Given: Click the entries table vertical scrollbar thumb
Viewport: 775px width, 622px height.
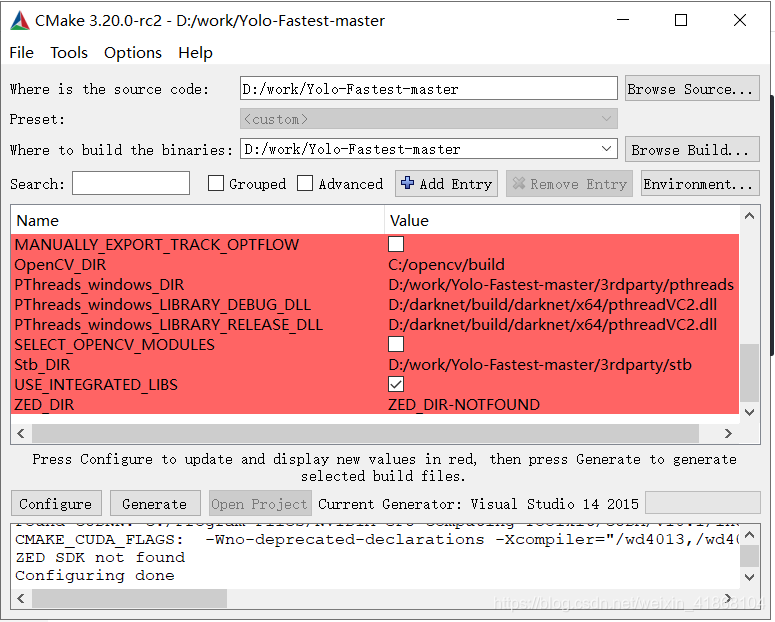Looking at the screenshot, I should pos(749,373).
